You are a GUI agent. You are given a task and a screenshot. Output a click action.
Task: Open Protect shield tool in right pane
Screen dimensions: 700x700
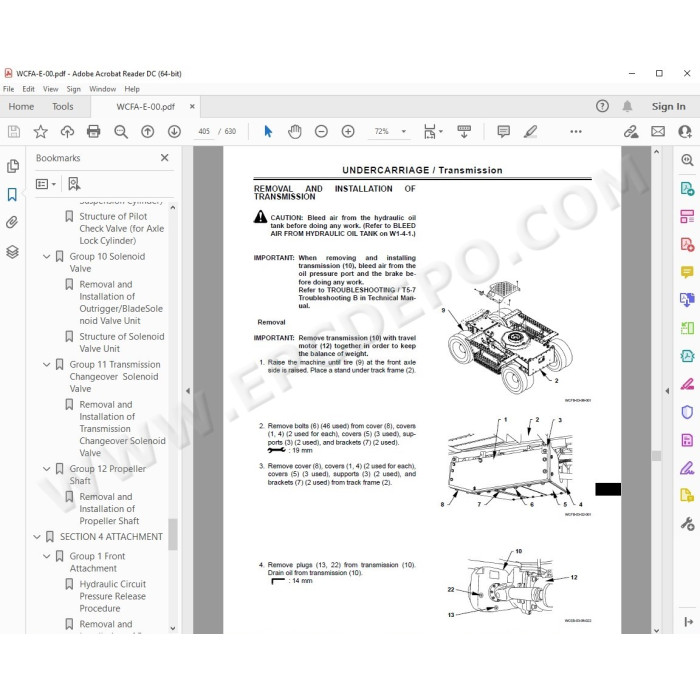click(687, 412)
